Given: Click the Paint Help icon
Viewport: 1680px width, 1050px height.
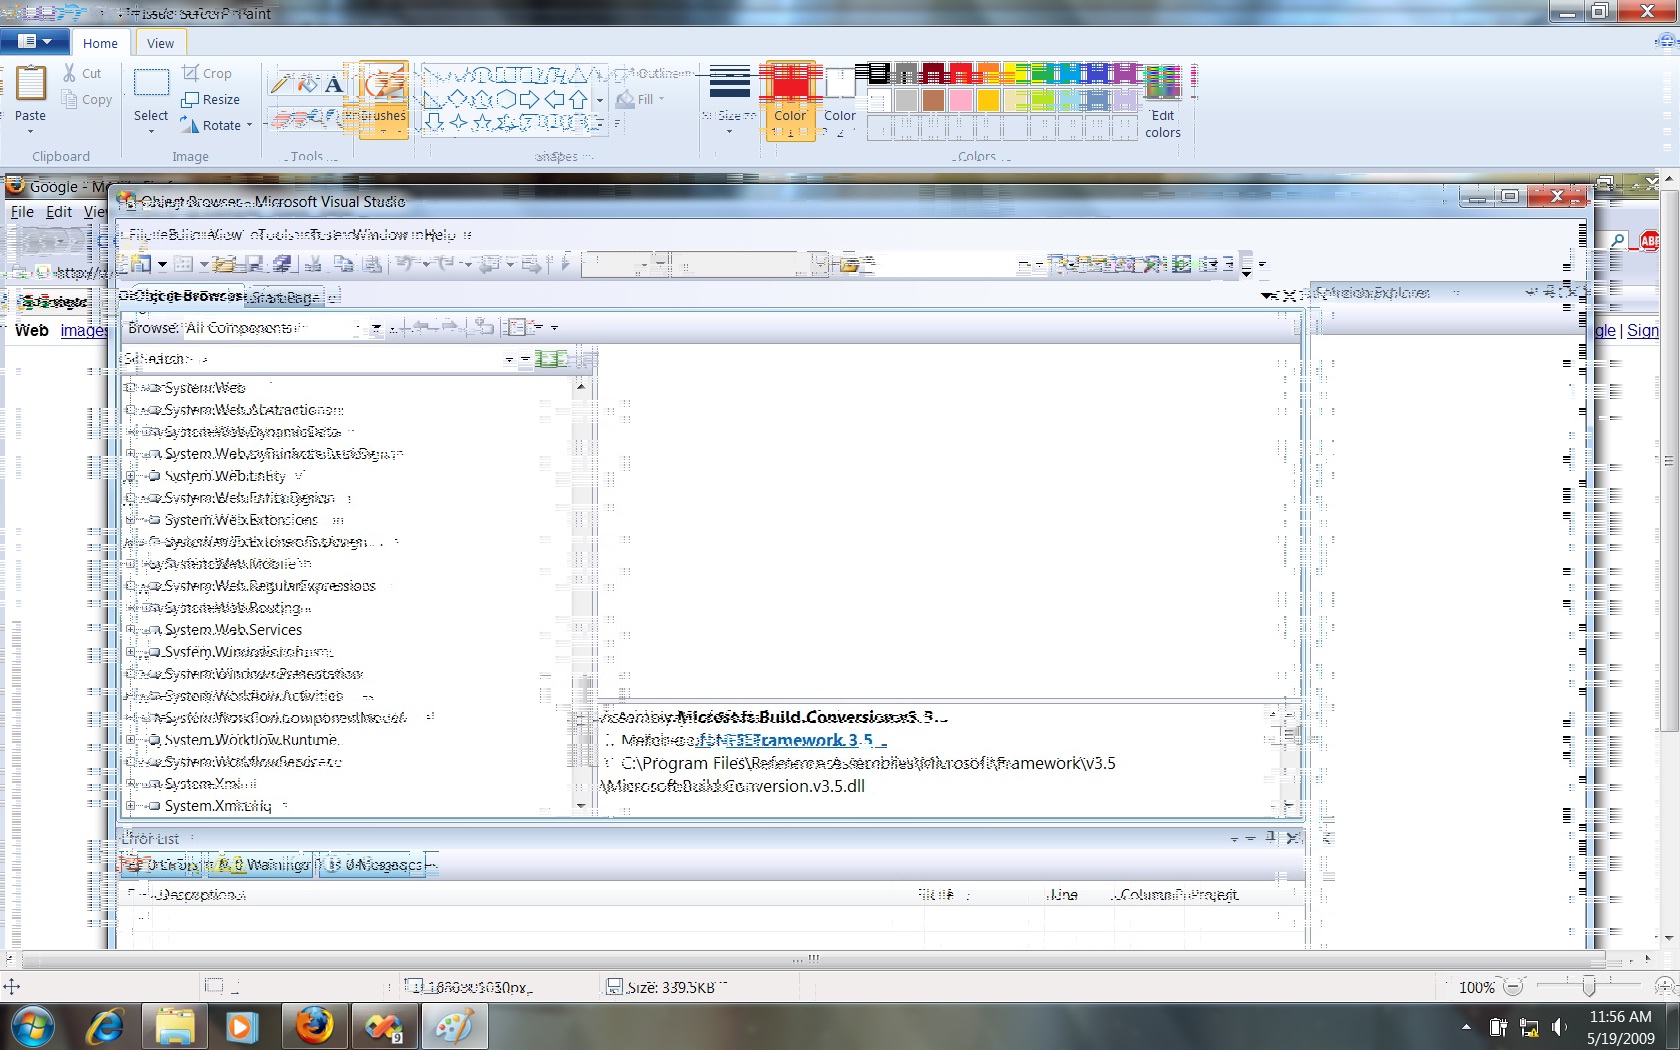Looking at the screenshot, I should [x=1667, y=41].
